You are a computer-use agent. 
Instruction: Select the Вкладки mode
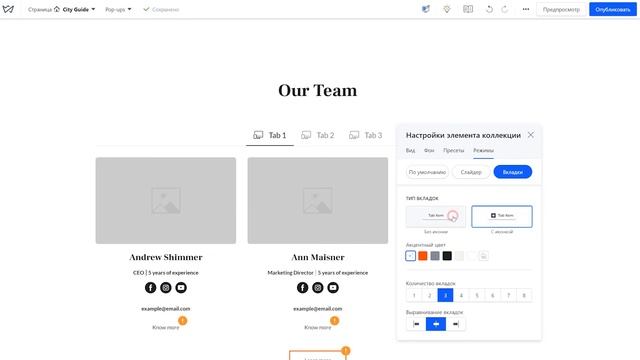pyautogui.click(x=513, y=172)
